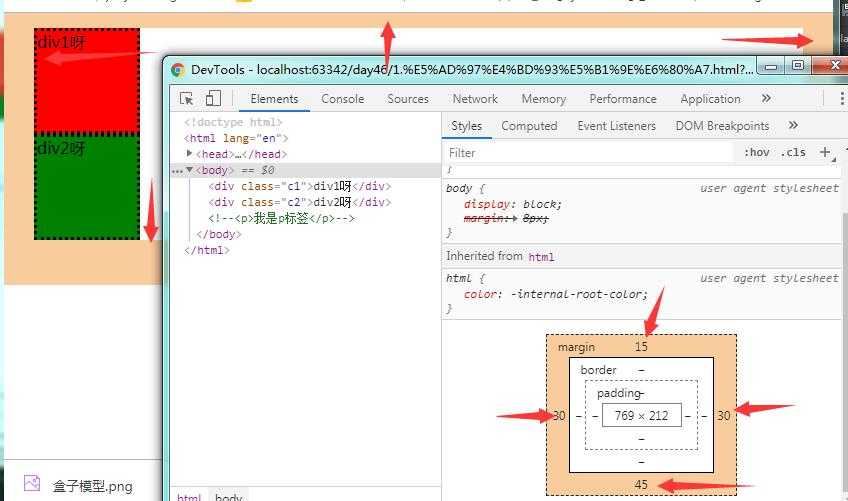Open the Memory tab
The width and height of the screenshot is (848, 501).
click(x=544, y=99)
